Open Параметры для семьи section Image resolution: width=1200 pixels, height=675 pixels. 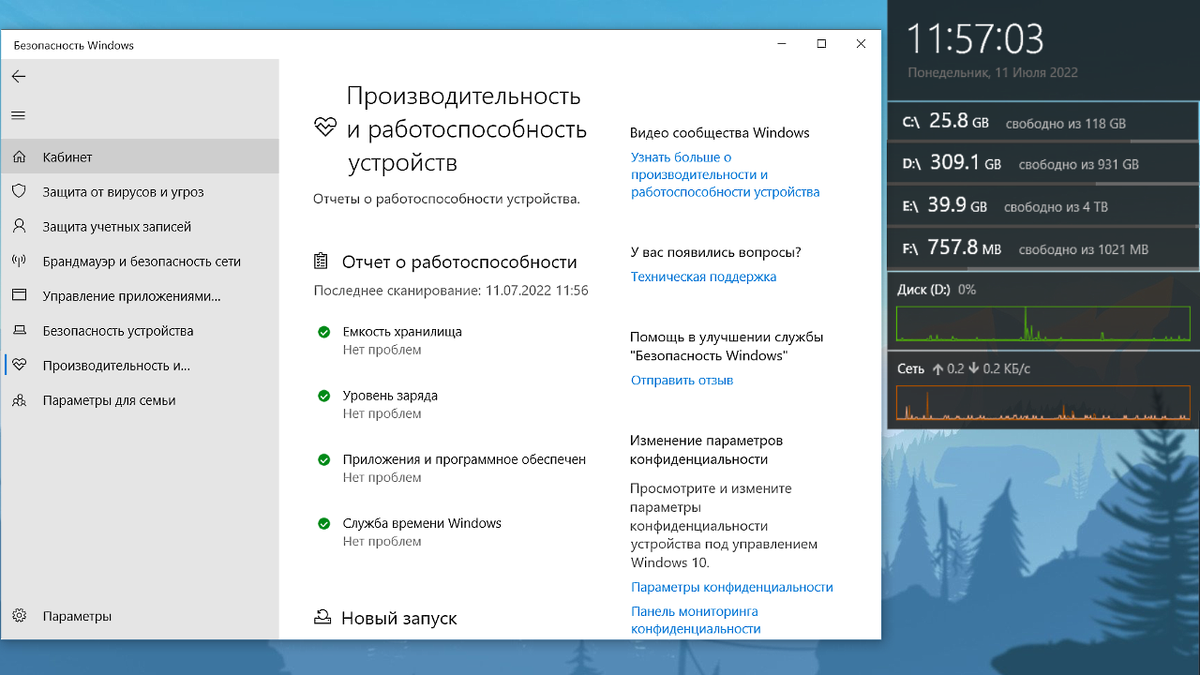pos(140,400)
